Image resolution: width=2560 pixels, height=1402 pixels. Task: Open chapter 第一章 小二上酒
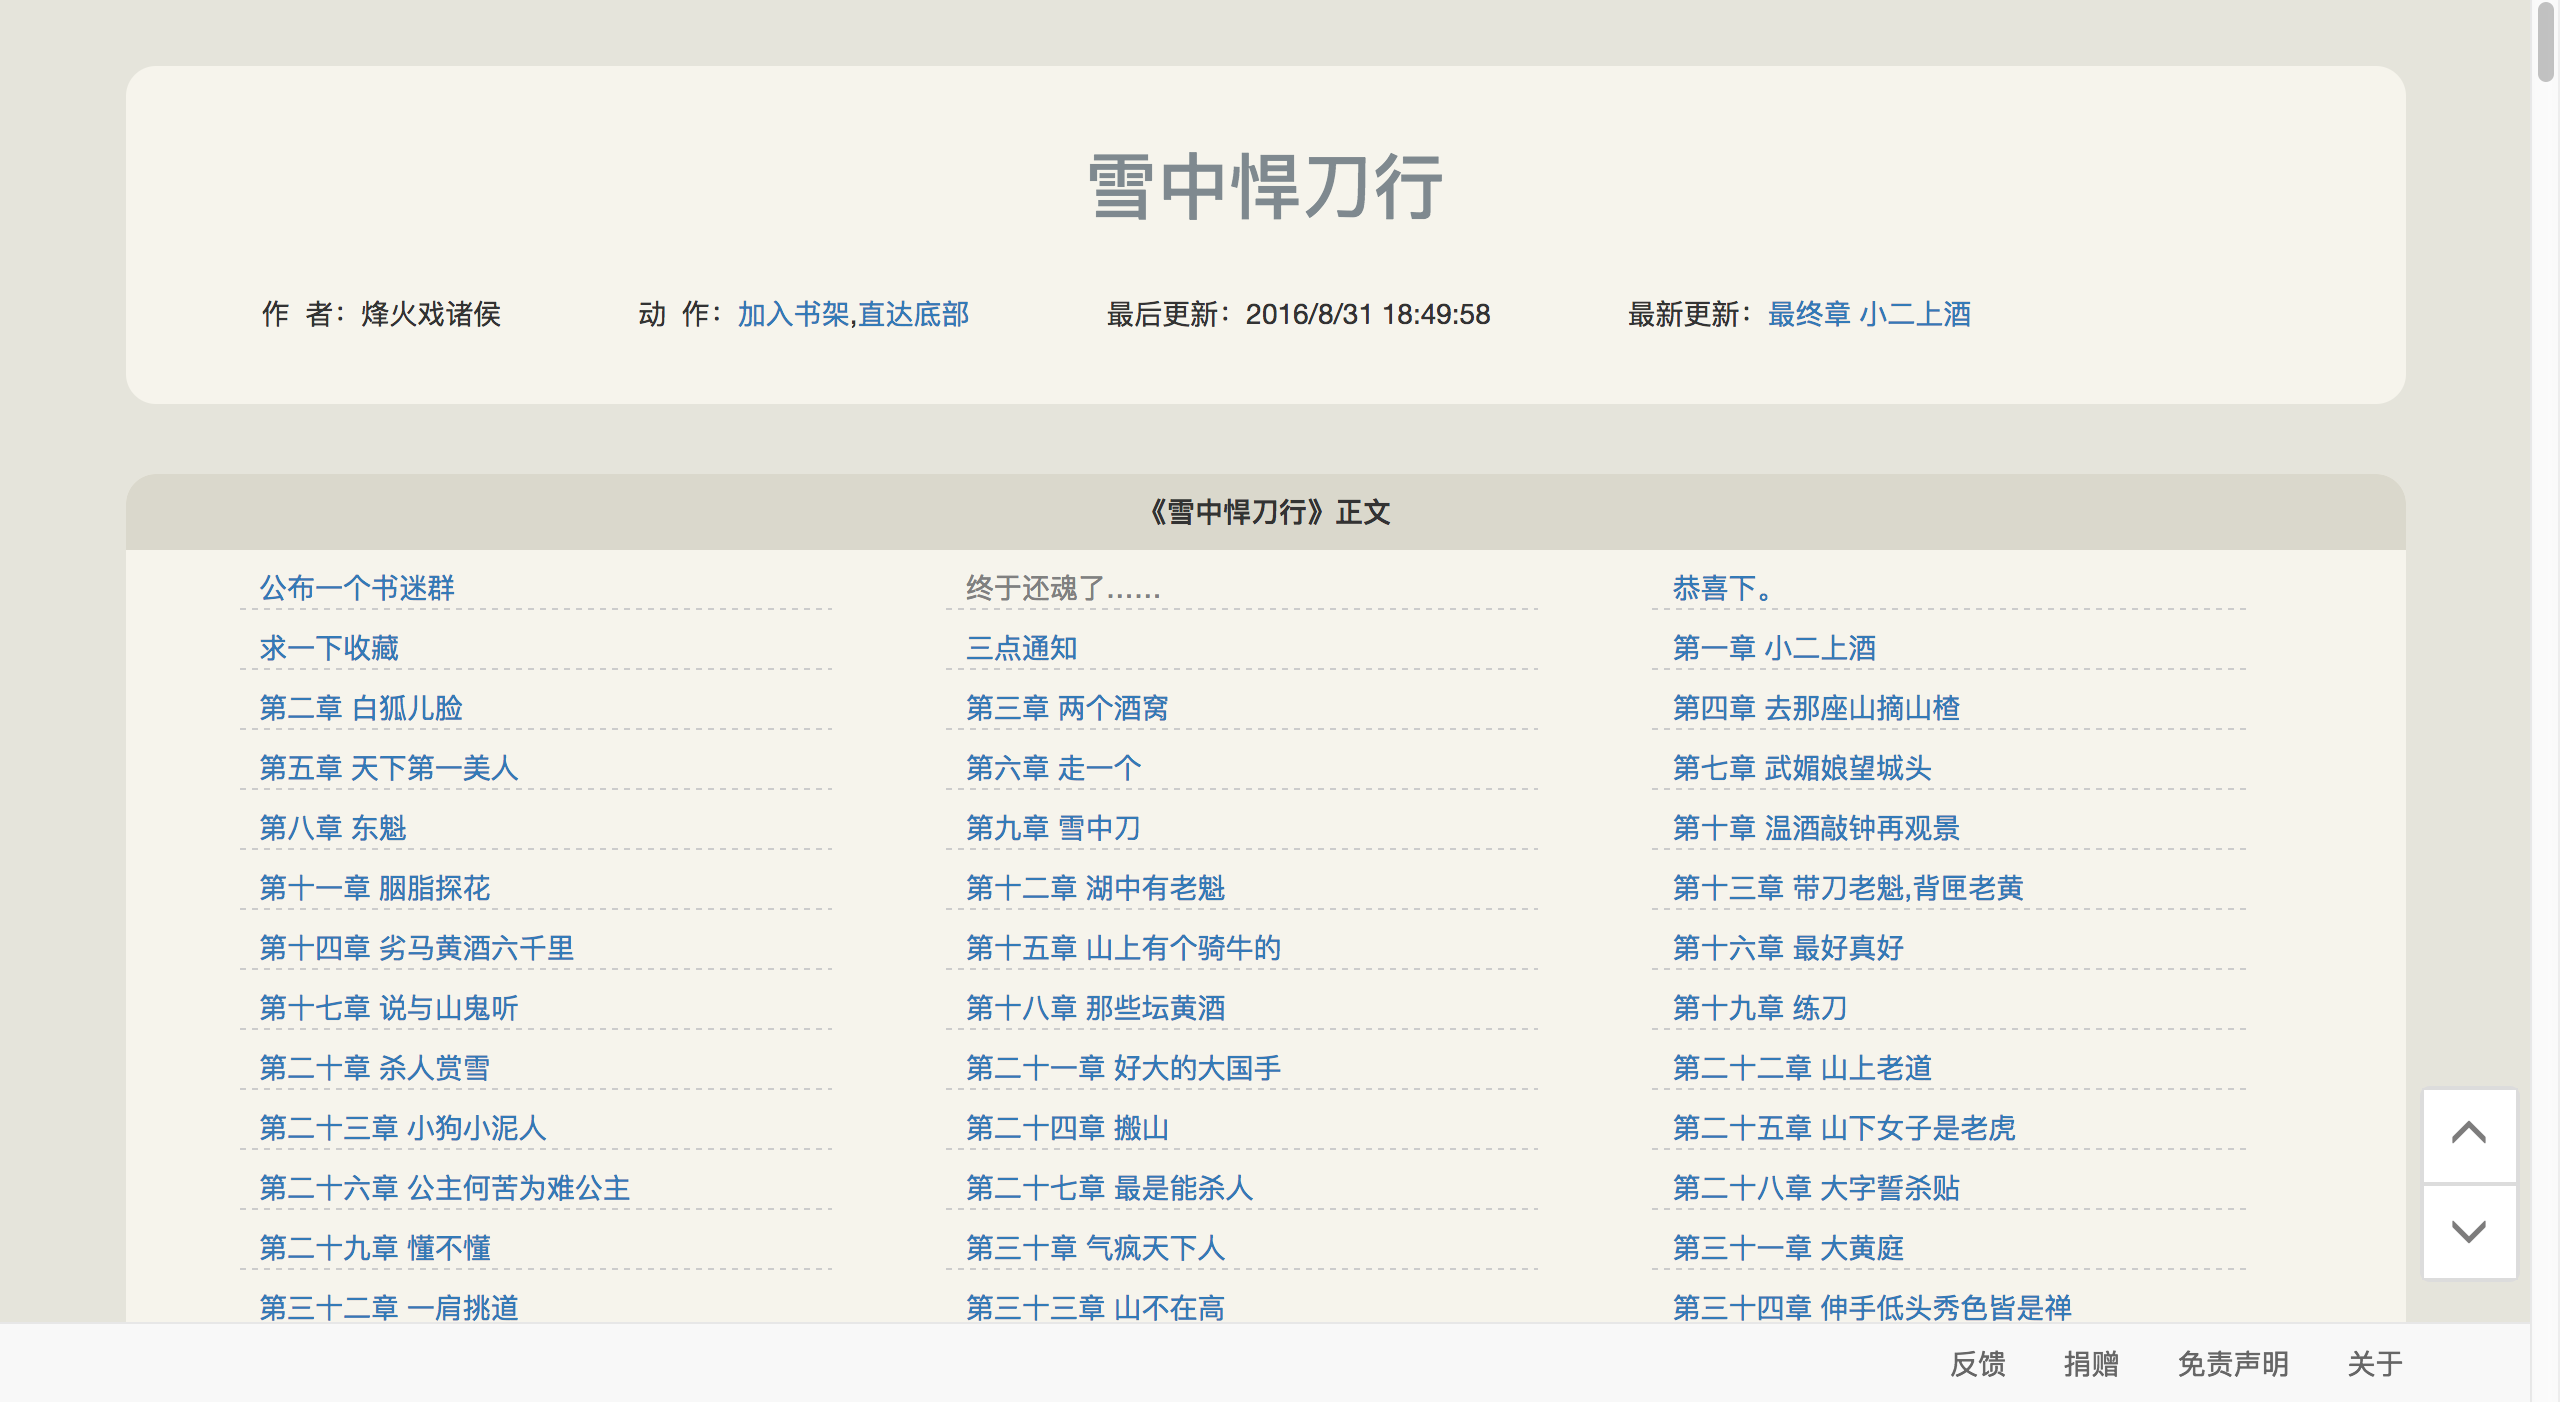click(x=1774, y=648)
